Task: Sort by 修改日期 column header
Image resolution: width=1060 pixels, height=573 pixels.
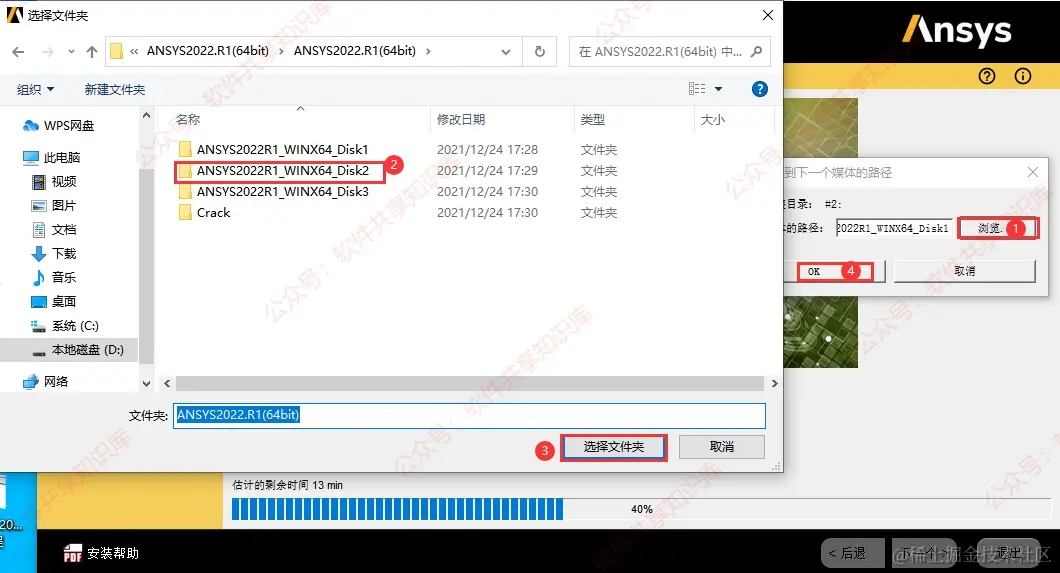Action: point(461,120)
